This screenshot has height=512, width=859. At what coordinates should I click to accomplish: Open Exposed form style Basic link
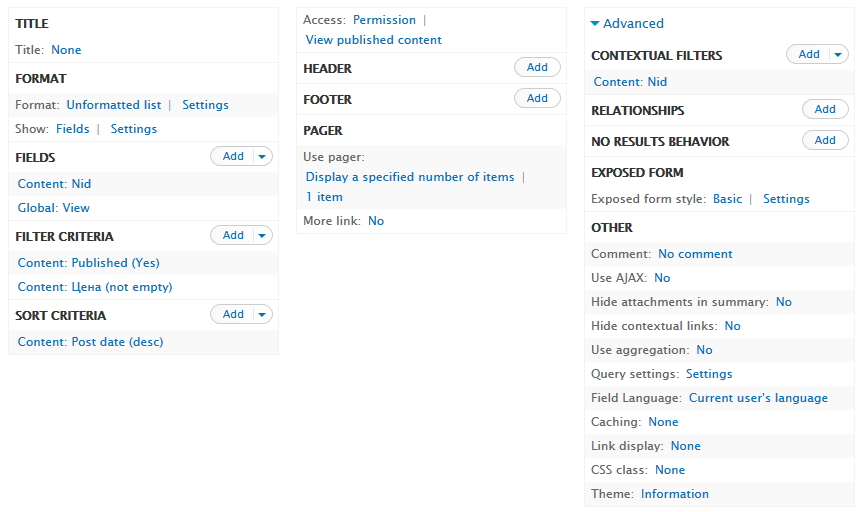[x=727, y=199]
